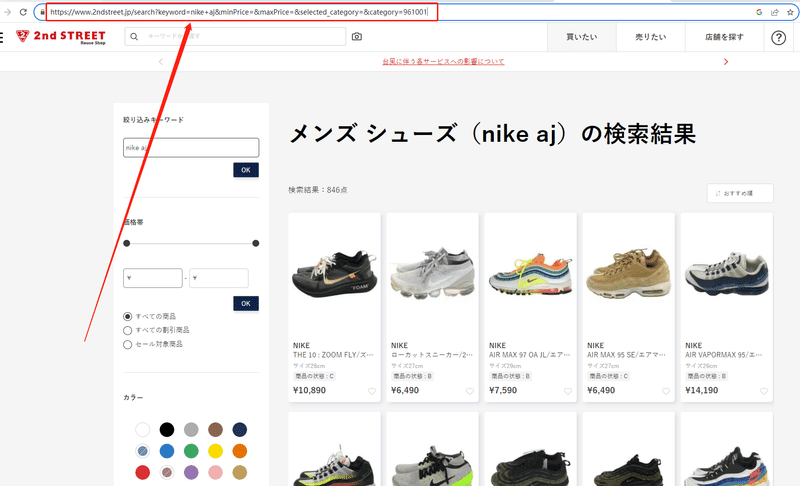This screenshot has width=800, height=486.
Task: Filter by navy color swatch
Action: (239, 429)
